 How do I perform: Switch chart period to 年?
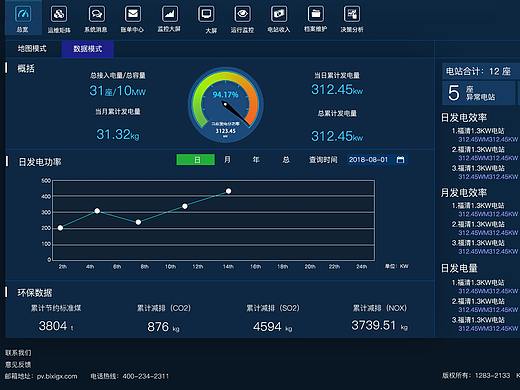pos(256,159)
